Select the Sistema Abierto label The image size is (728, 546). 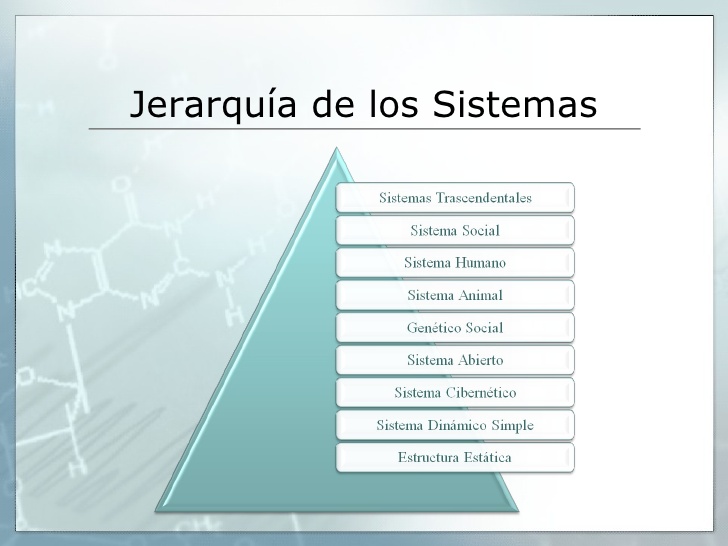pyautogui.click(x=455, y=360)
